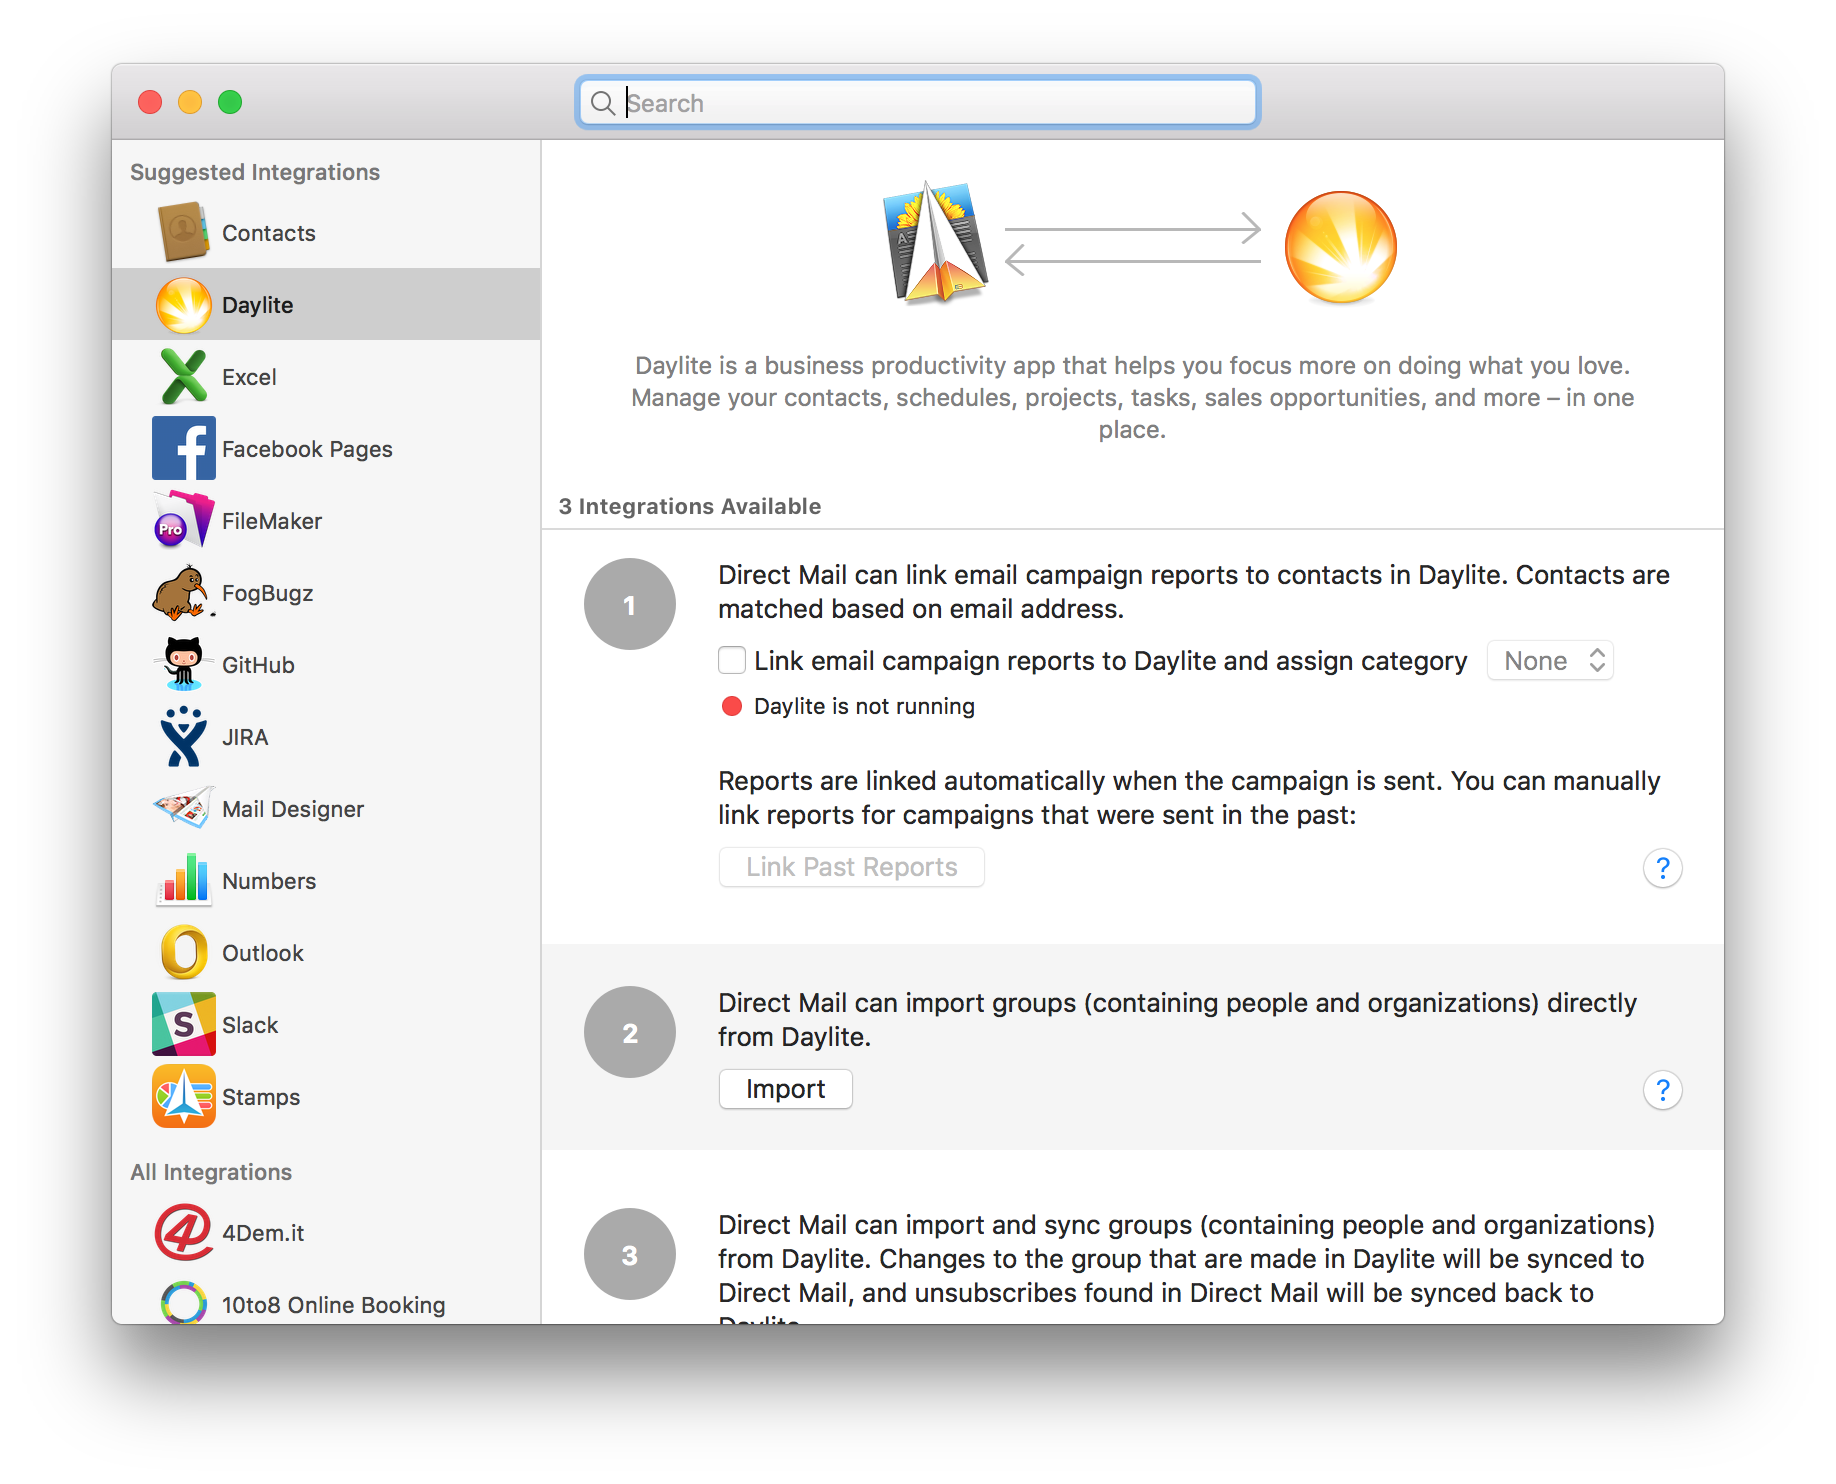Open help for the Import groups section
This screenshot has width=1836, height=1484.
(x=1662, y=1090)
